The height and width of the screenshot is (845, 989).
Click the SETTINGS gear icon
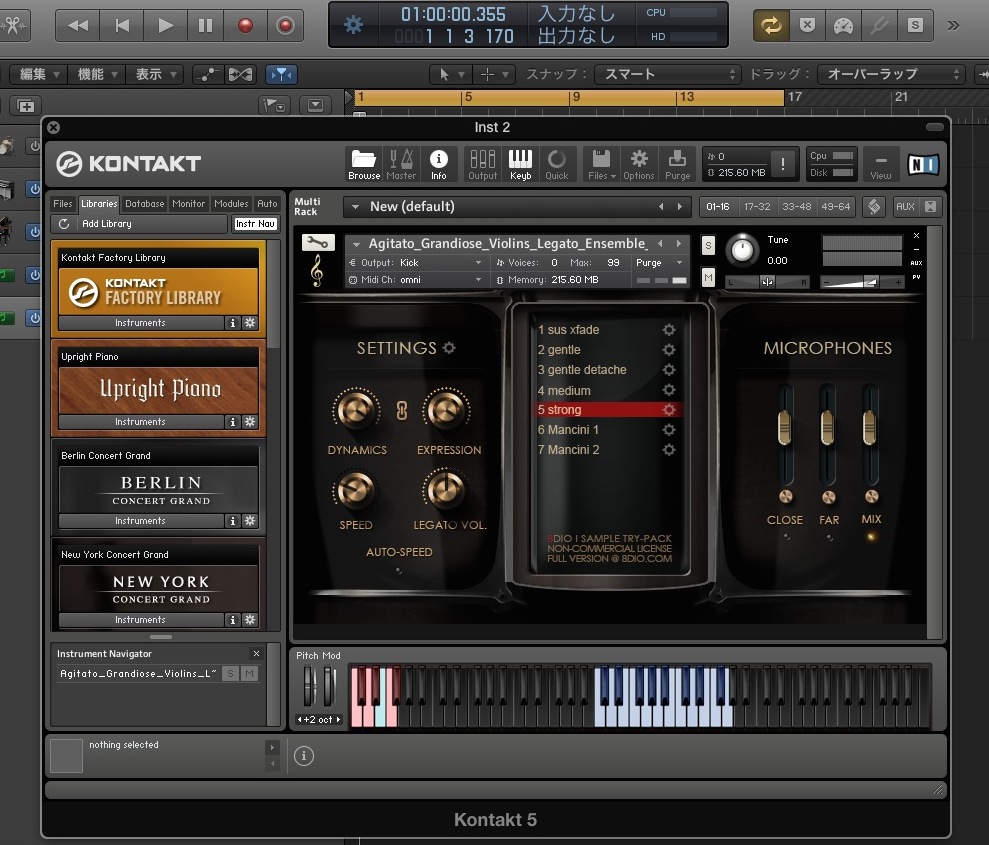click(449, 347)
